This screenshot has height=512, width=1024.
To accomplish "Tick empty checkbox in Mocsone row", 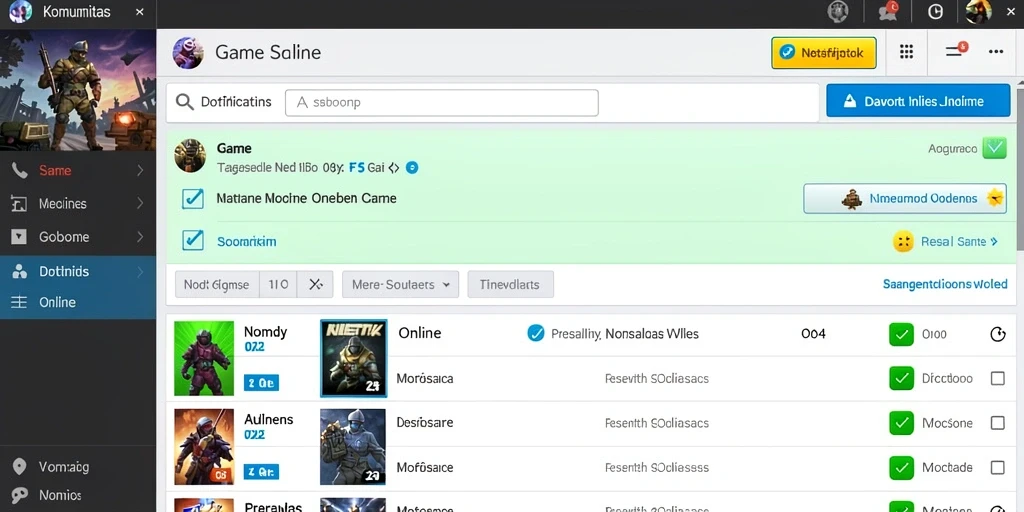I will pos(998,423).
